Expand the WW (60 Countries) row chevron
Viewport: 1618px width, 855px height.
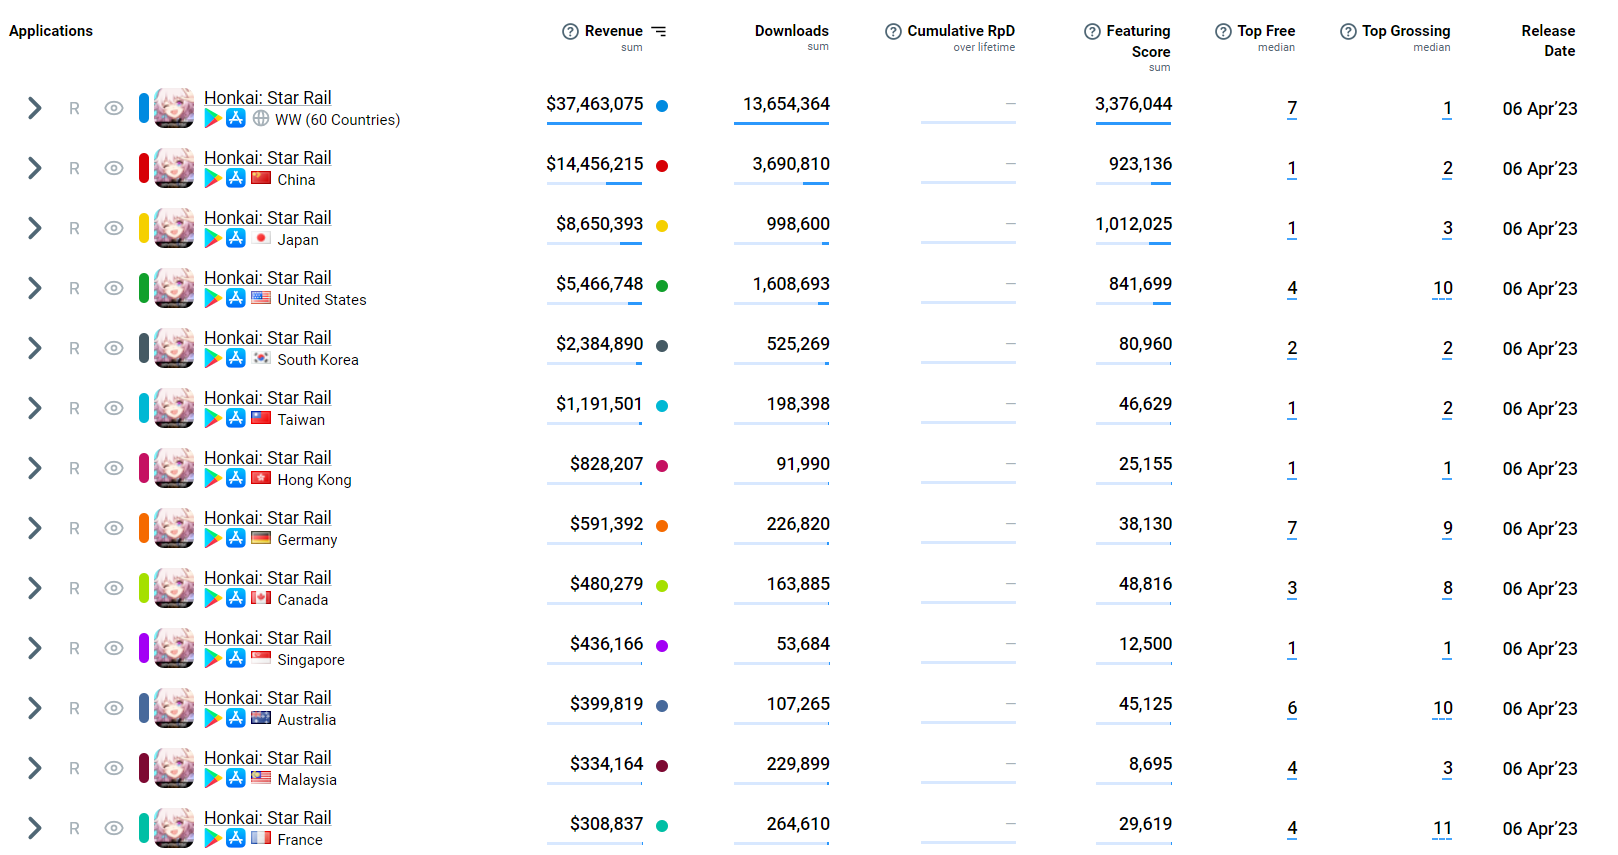[35, 108]
